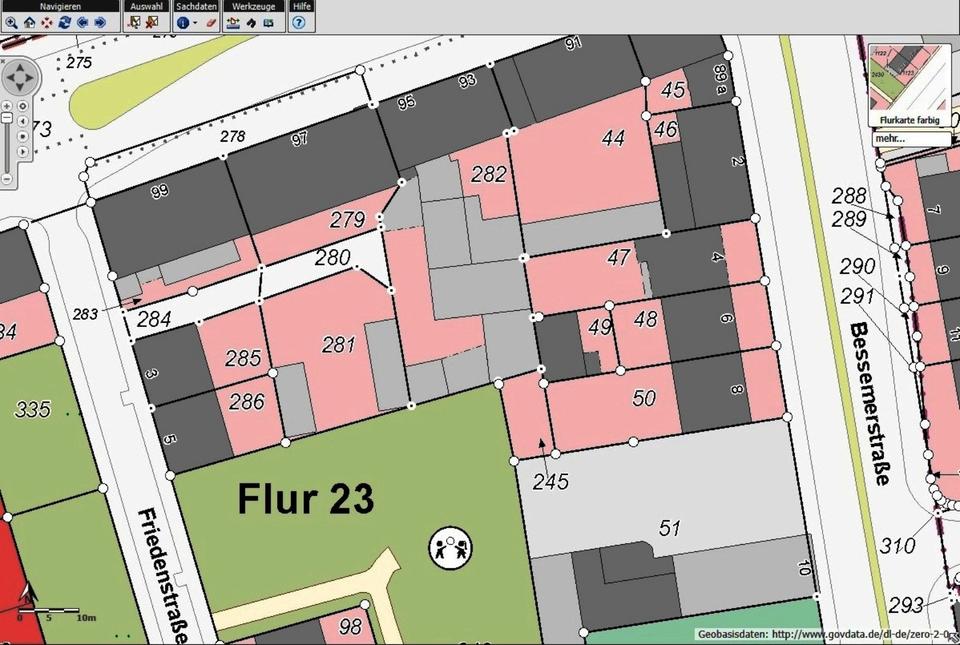Image resolution: width=960 pixels, height=645 pixels.
Task: Click the zoom slider handle
Action: pos(7,118)
